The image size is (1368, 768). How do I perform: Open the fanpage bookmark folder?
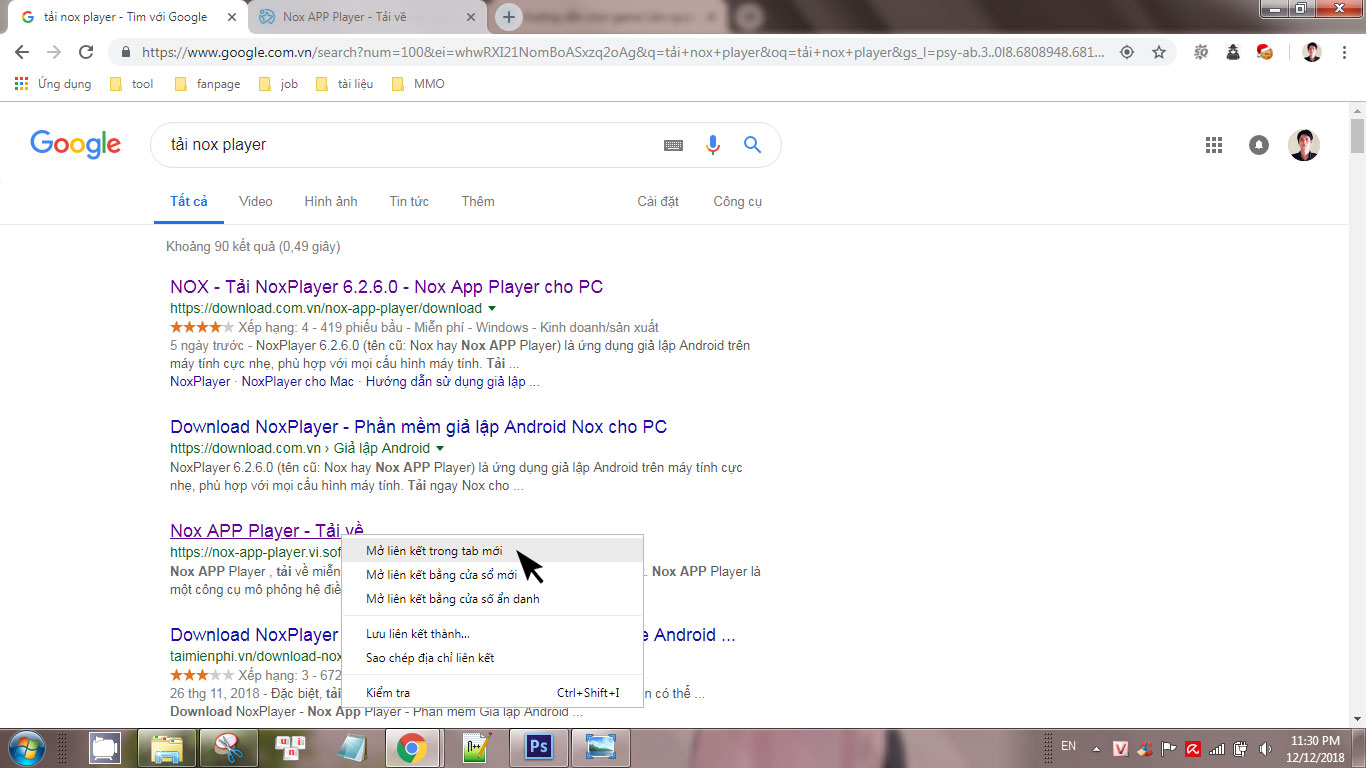click(x=207, y=84)
